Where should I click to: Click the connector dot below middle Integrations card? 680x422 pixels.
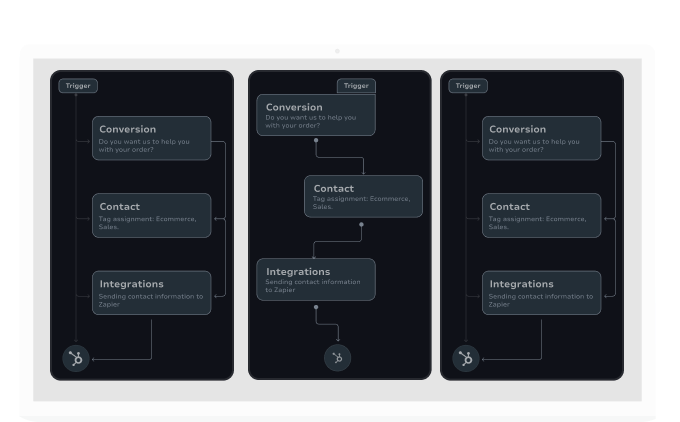[316, 307]
